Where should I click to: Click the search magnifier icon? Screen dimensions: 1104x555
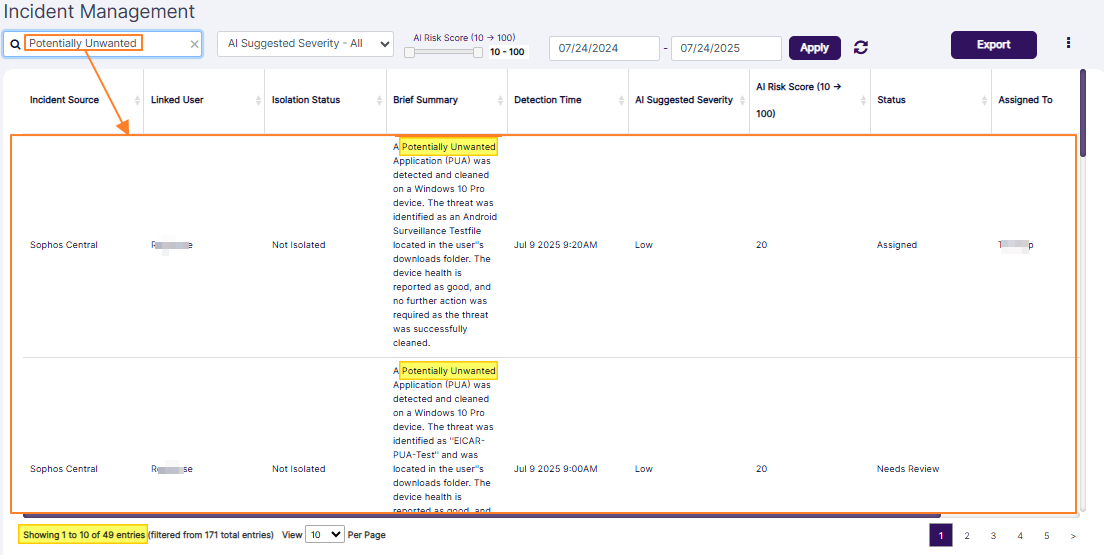click(x=15, y=44)
